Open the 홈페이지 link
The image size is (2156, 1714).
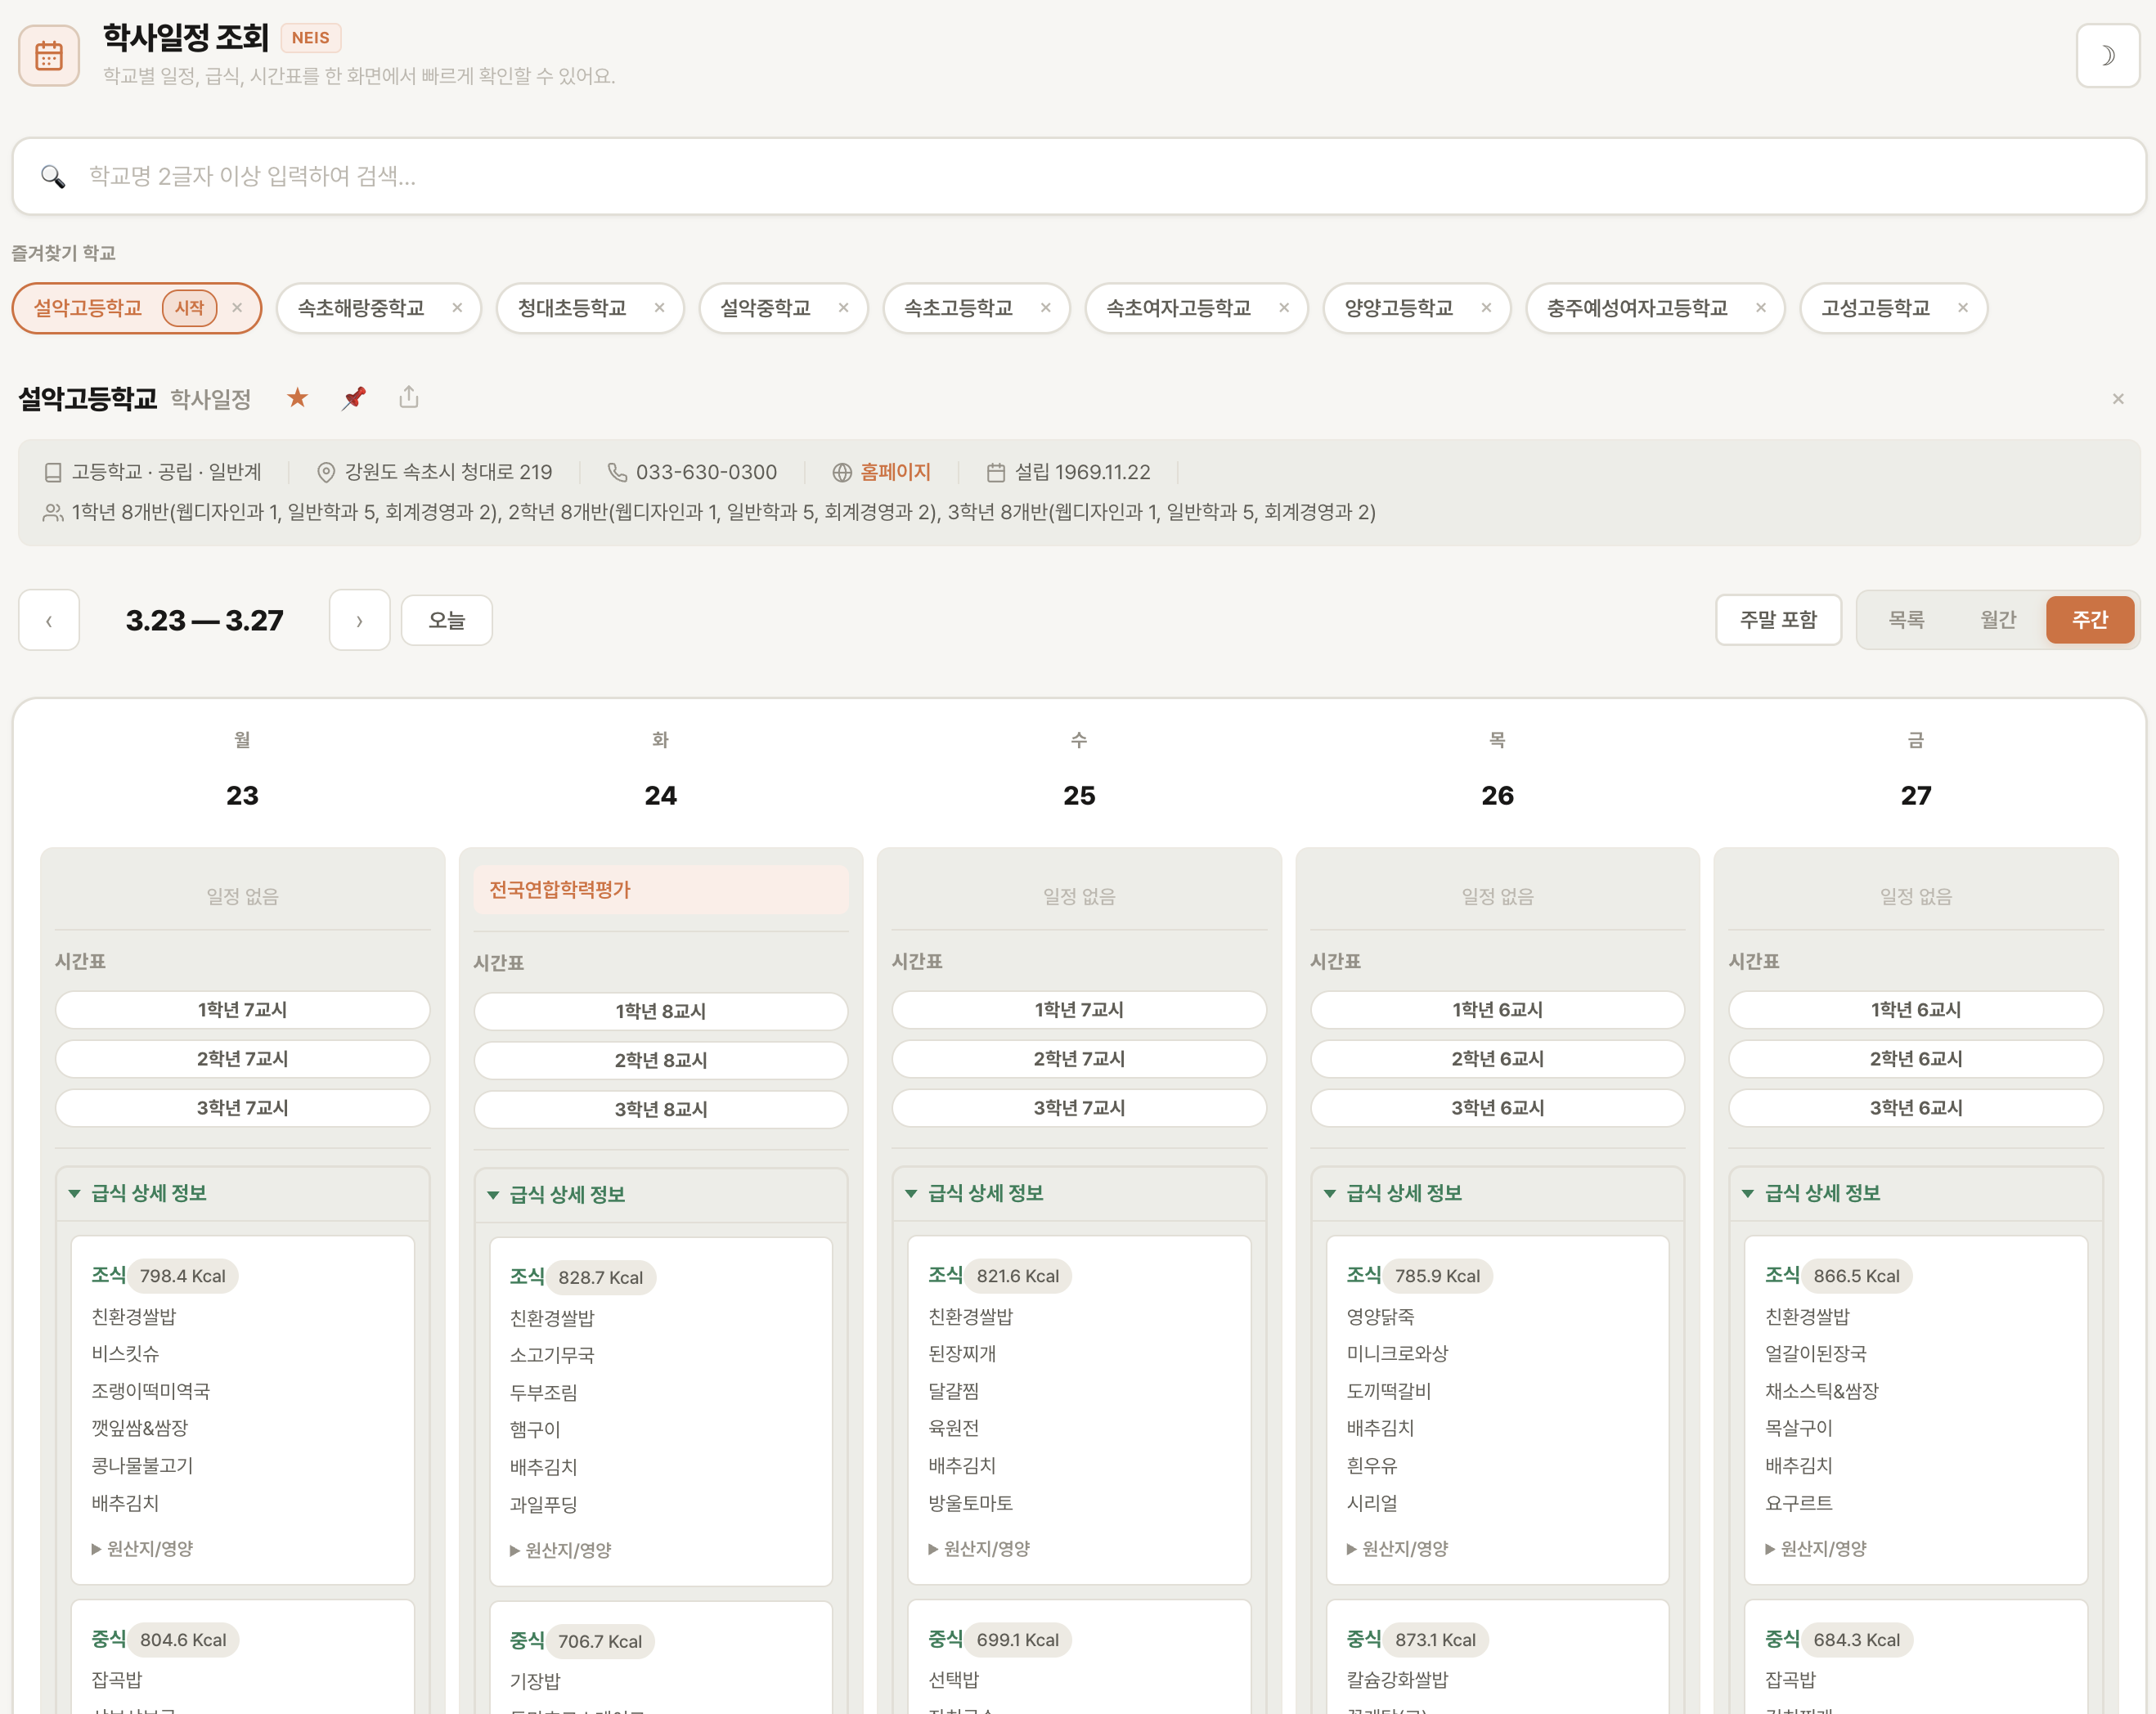click(x=894, y=472)
